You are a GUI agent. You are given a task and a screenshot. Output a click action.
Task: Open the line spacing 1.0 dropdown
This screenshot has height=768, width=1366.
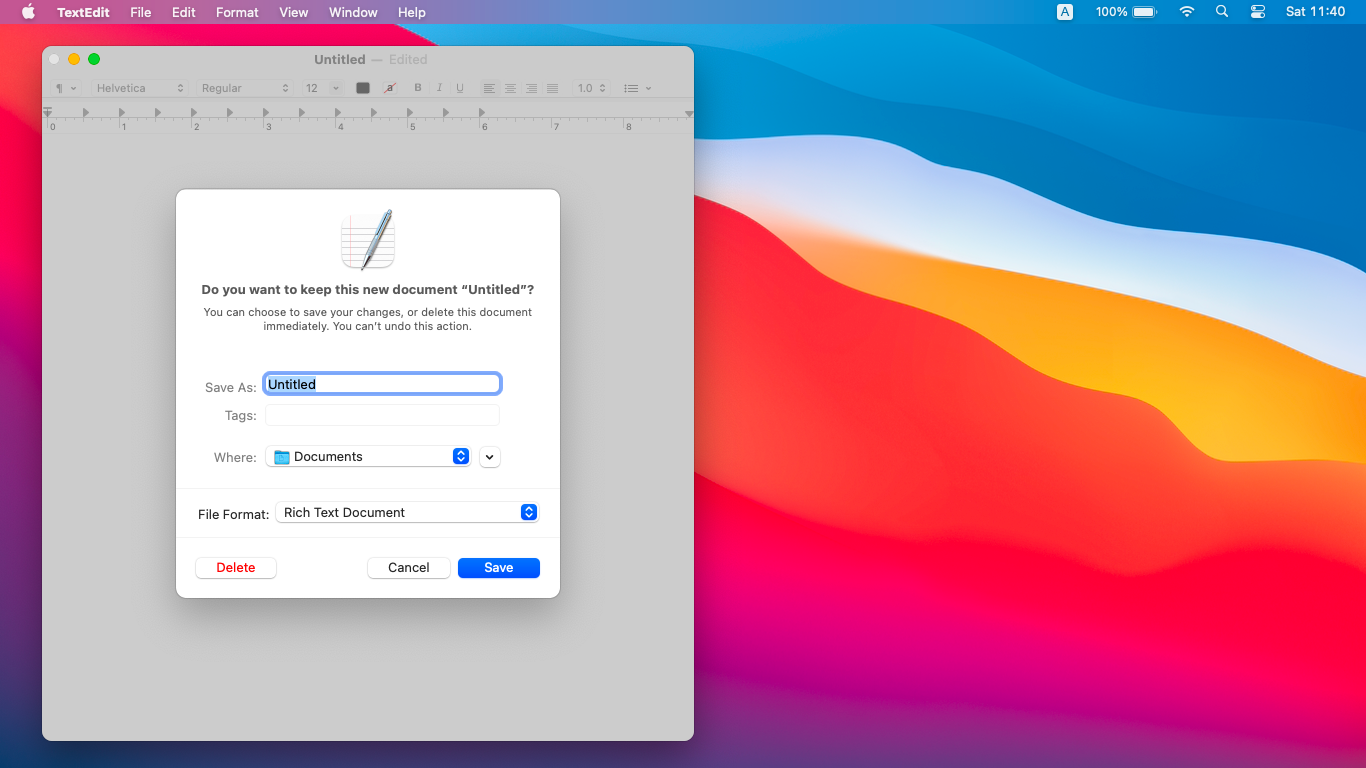point(590,88)
